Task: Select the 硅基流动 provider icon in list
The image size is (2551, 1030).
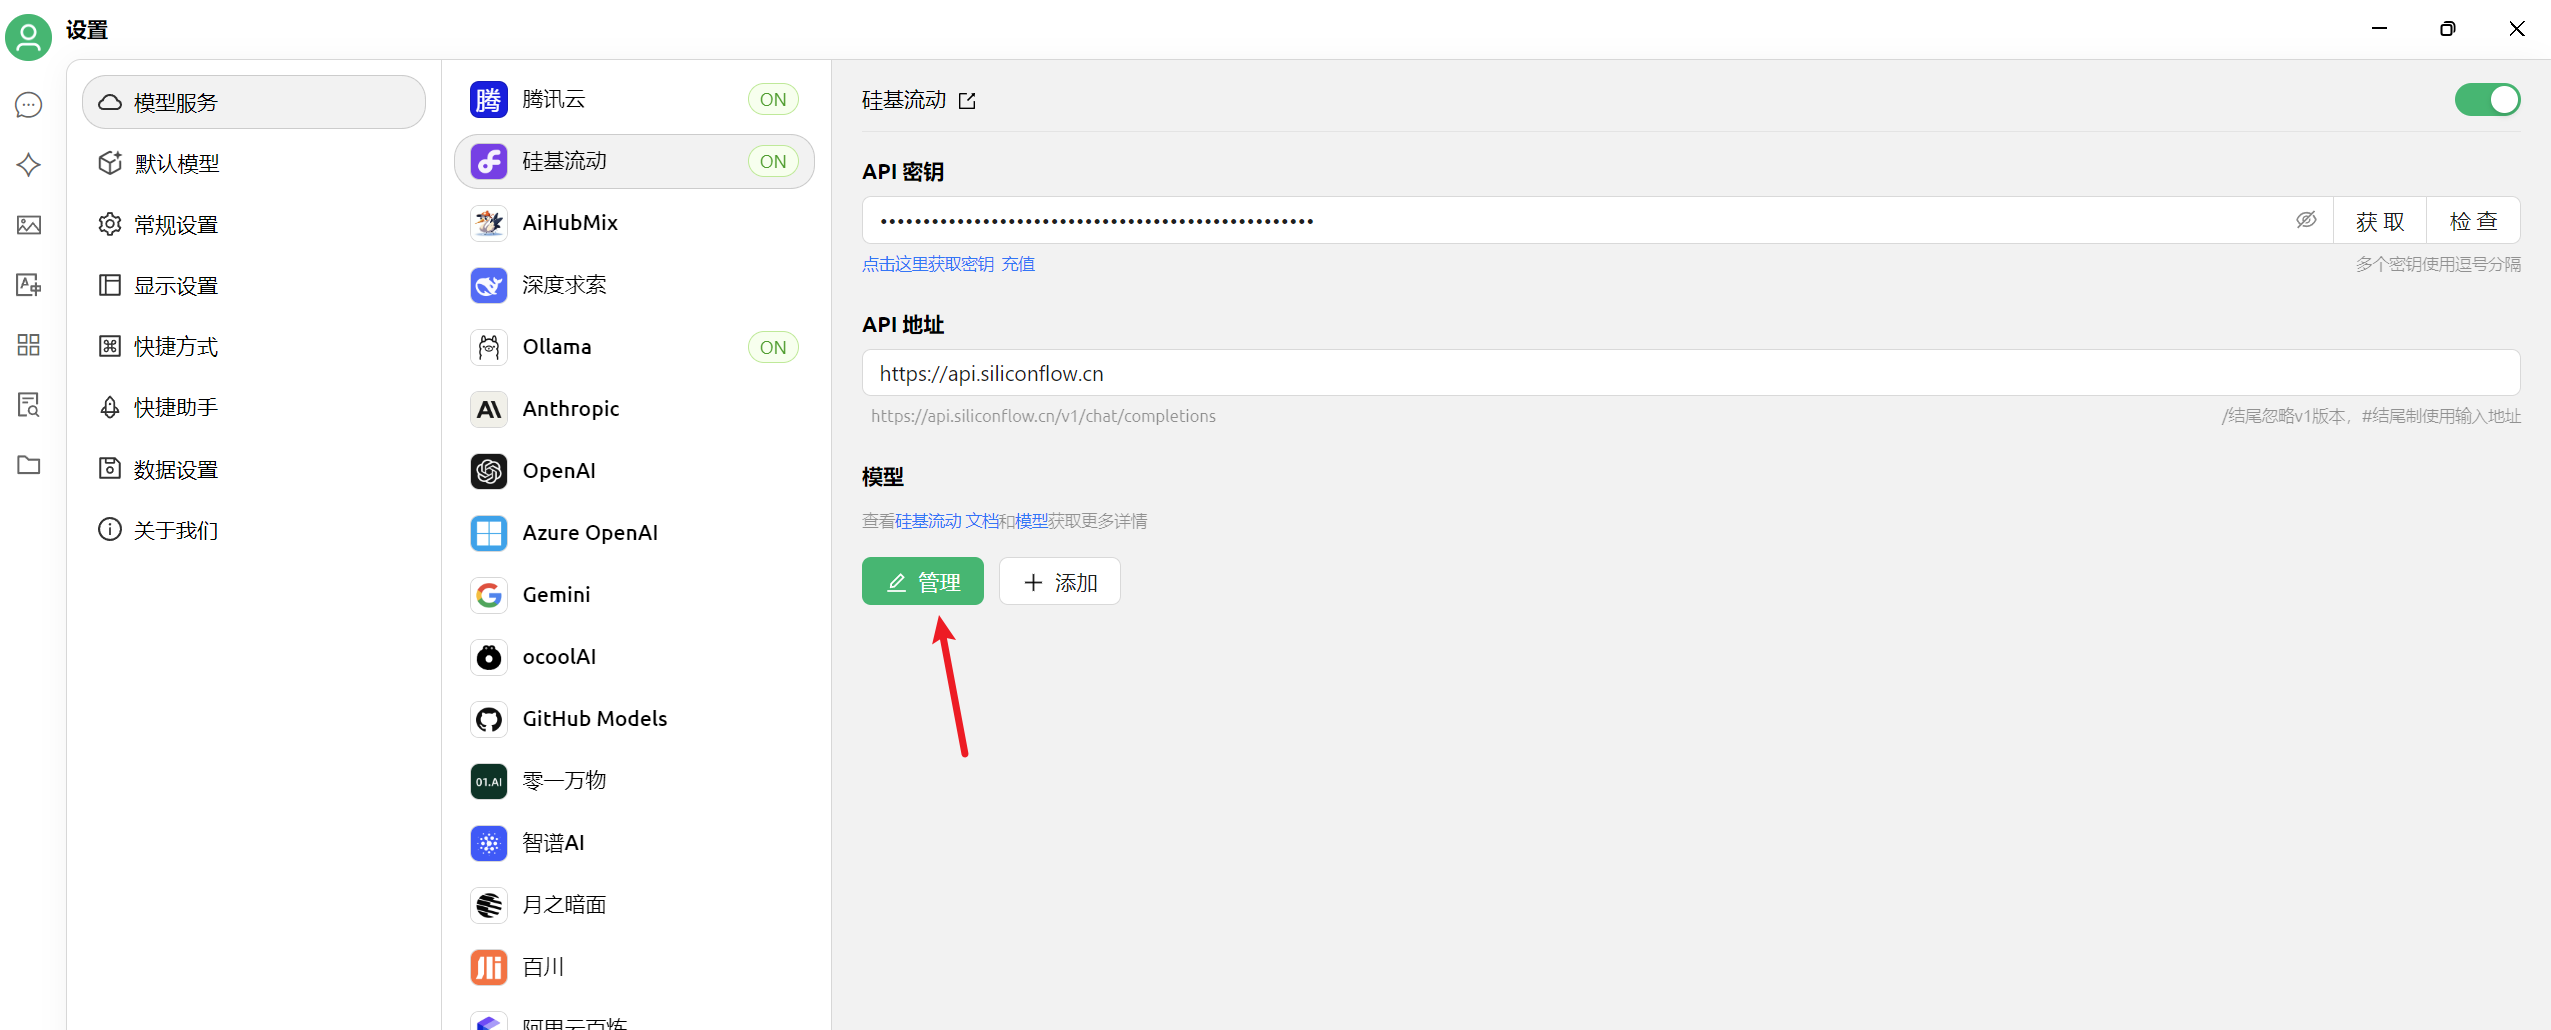Action: [x=489, y=162]
